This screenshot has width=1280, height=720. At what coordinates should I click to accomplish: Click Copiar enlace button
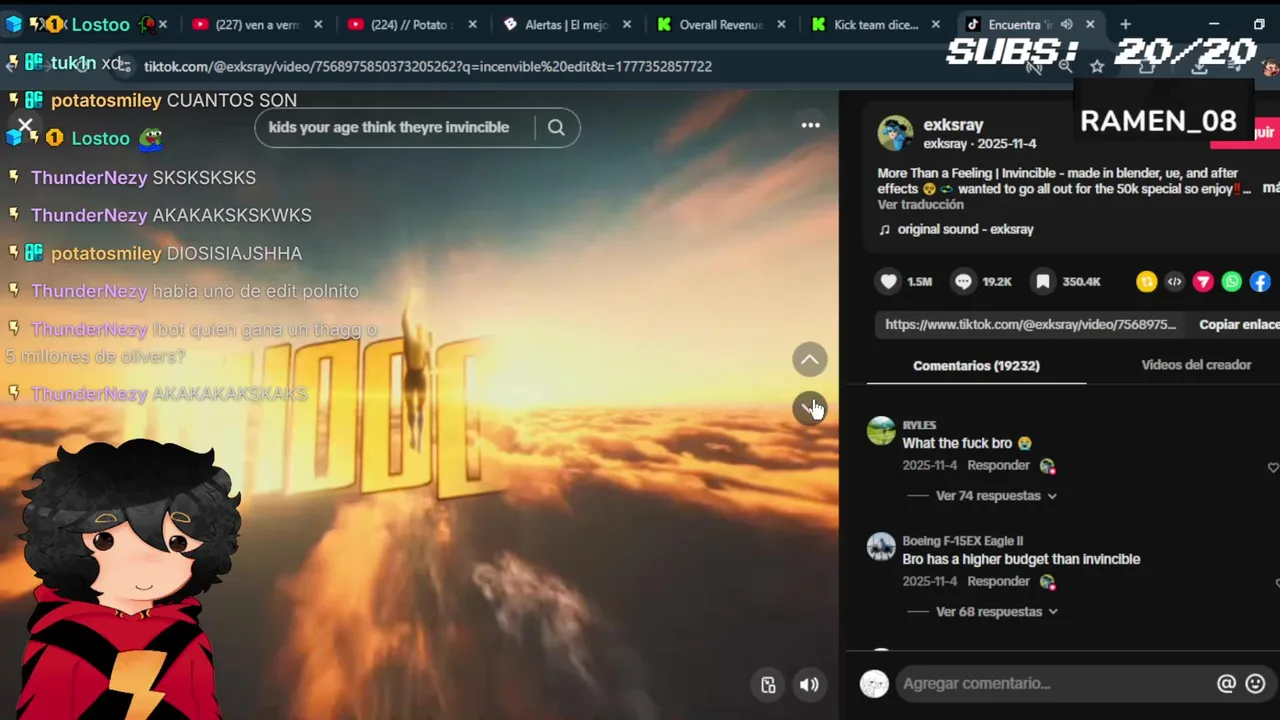tap(1239, 325)
